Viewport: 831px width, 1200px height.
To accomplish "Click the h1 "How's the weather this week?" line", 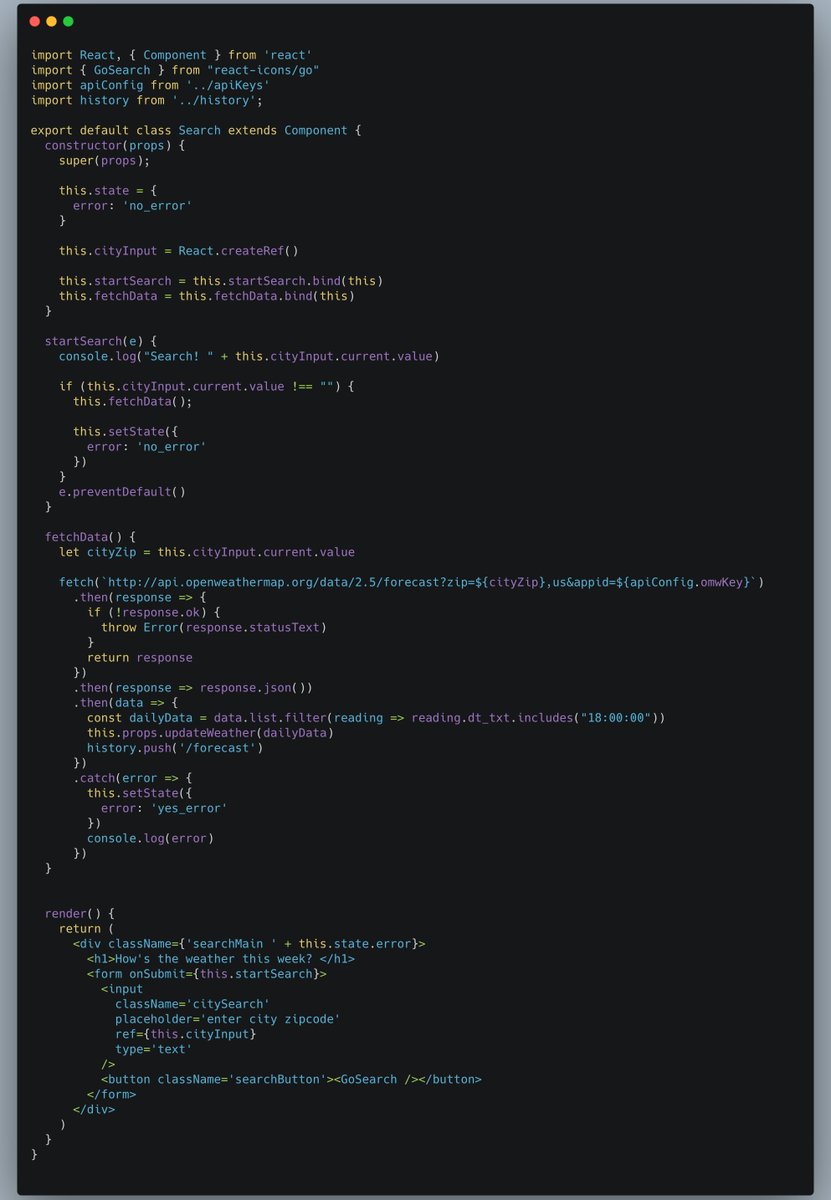I will click(221, 959).
